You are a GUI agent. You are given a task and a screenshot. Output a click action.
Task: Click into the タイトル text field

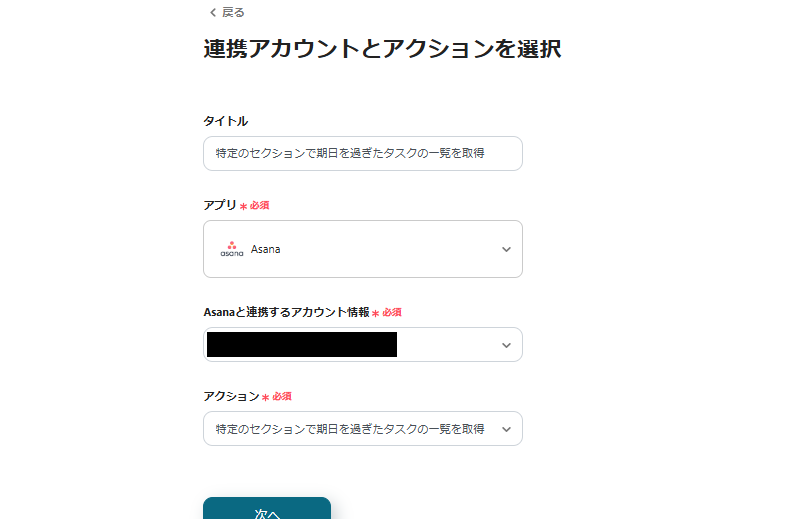(362, 154)
